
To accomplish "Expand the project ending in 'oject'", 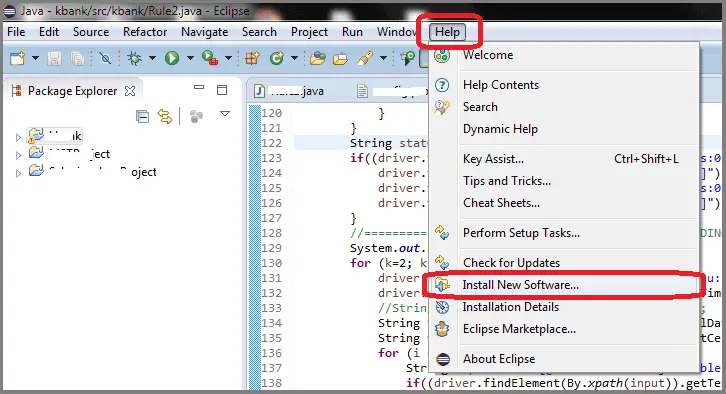I will tap(18, 173).
